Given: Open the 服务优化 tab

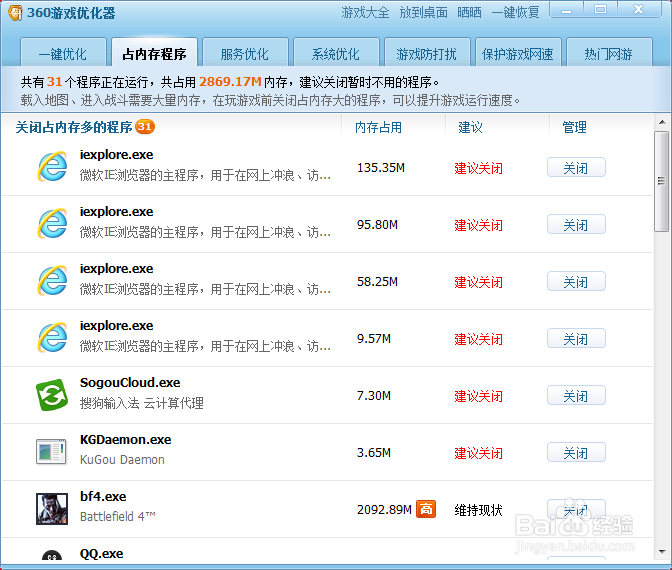Looking at the screenshot, I should pyautogui.click(x=245, y=53).
